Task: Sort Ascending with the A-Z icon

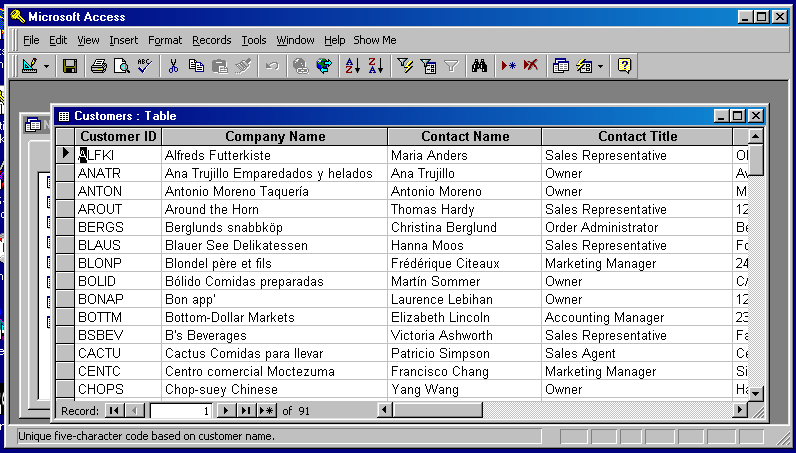Action: pyautogui.click(x=352, y=66)
